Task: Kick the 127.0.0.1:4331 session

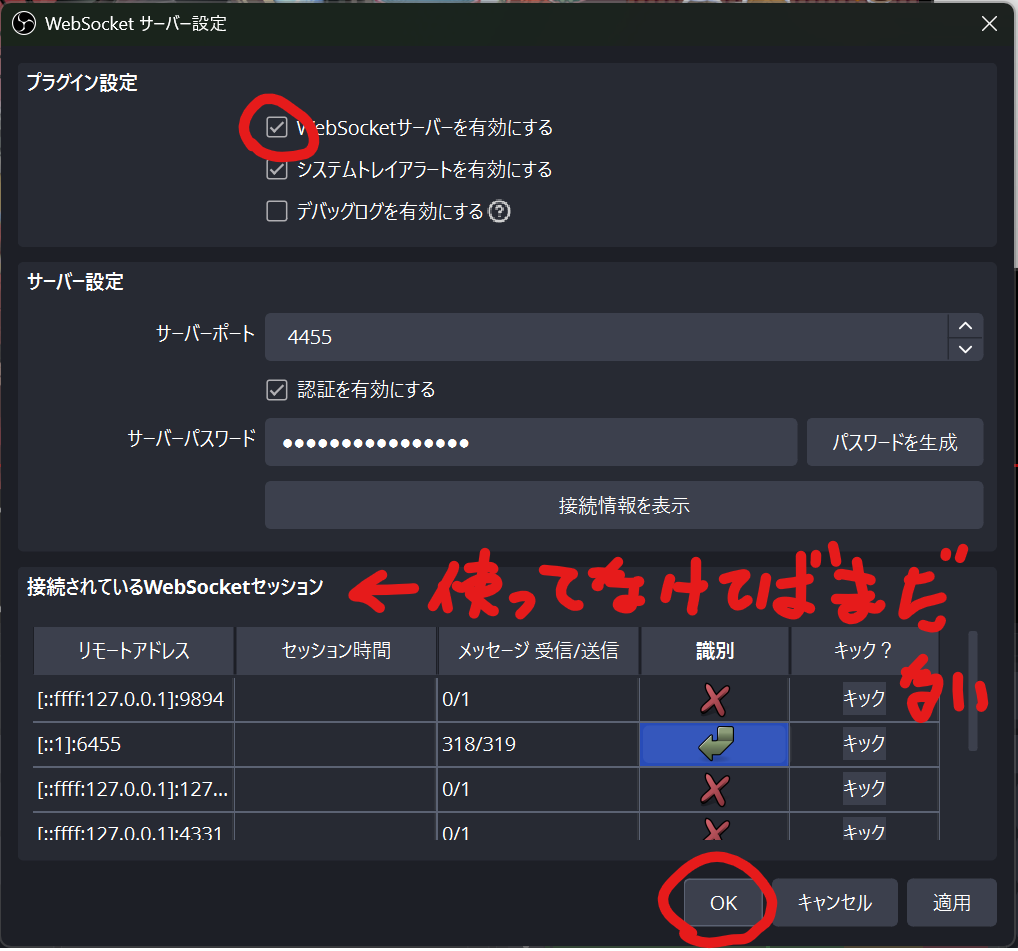Action: coord(864,830)
